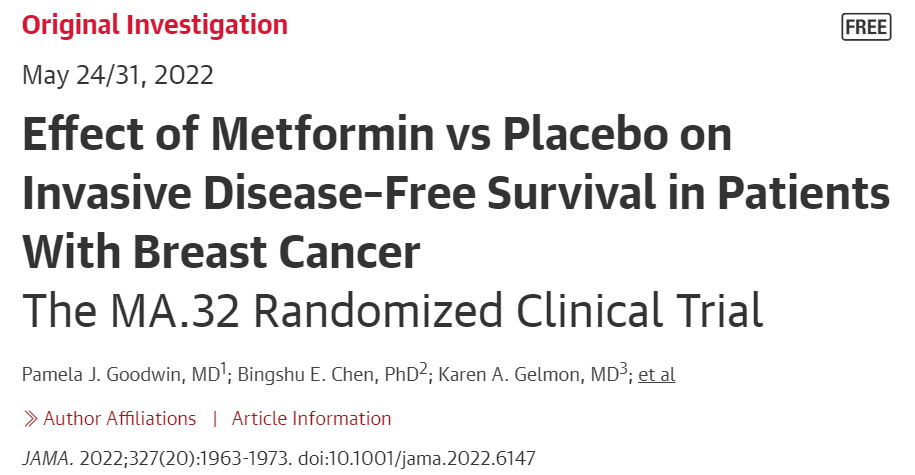Select author name Pamela J. Goodwin, MD
The width and height of the screenshot is (915, 475).
tap(121, 375)
